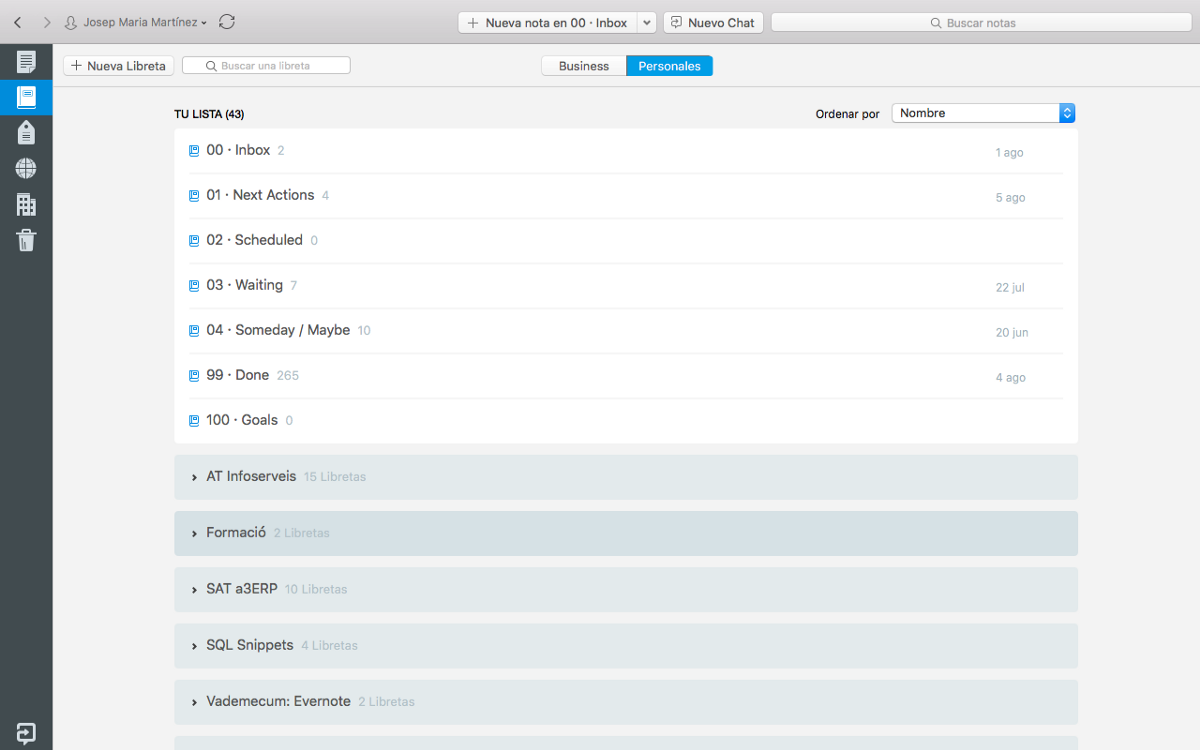
Task: Click the Nueva Libreta button
Action: pos(118,65)
